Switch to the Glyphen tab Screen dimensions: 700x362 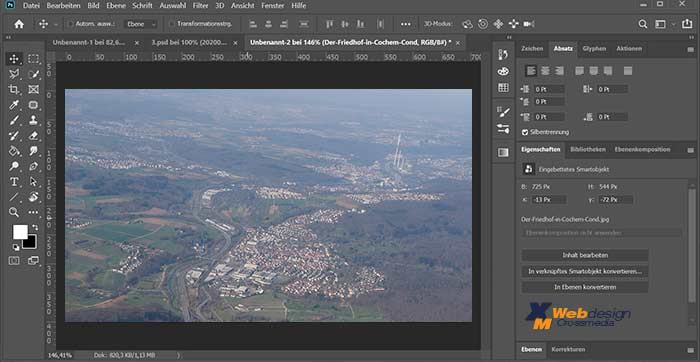pos(594,49)
